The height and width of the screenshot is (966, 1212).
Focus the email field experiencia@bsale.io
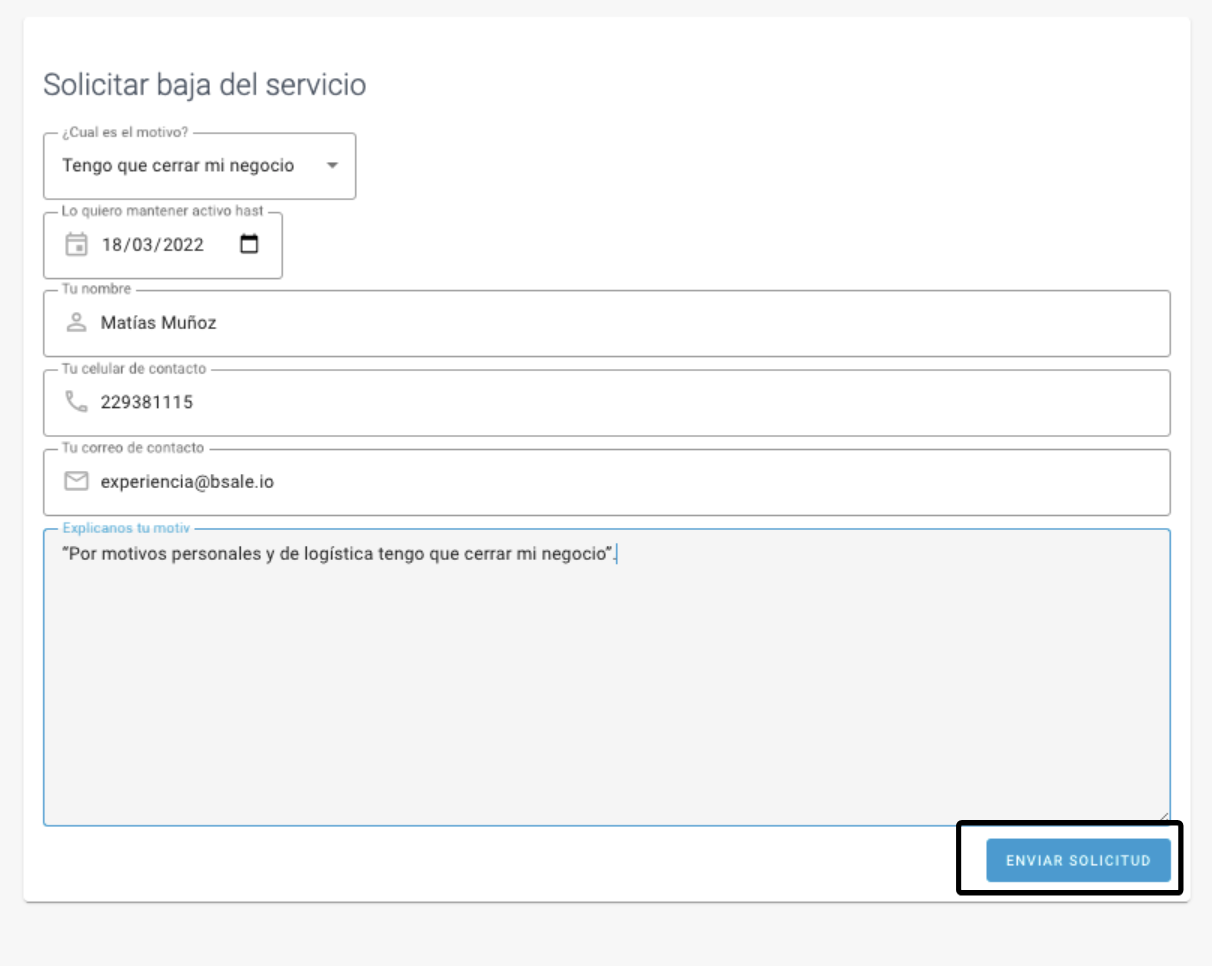click(607, 482)
